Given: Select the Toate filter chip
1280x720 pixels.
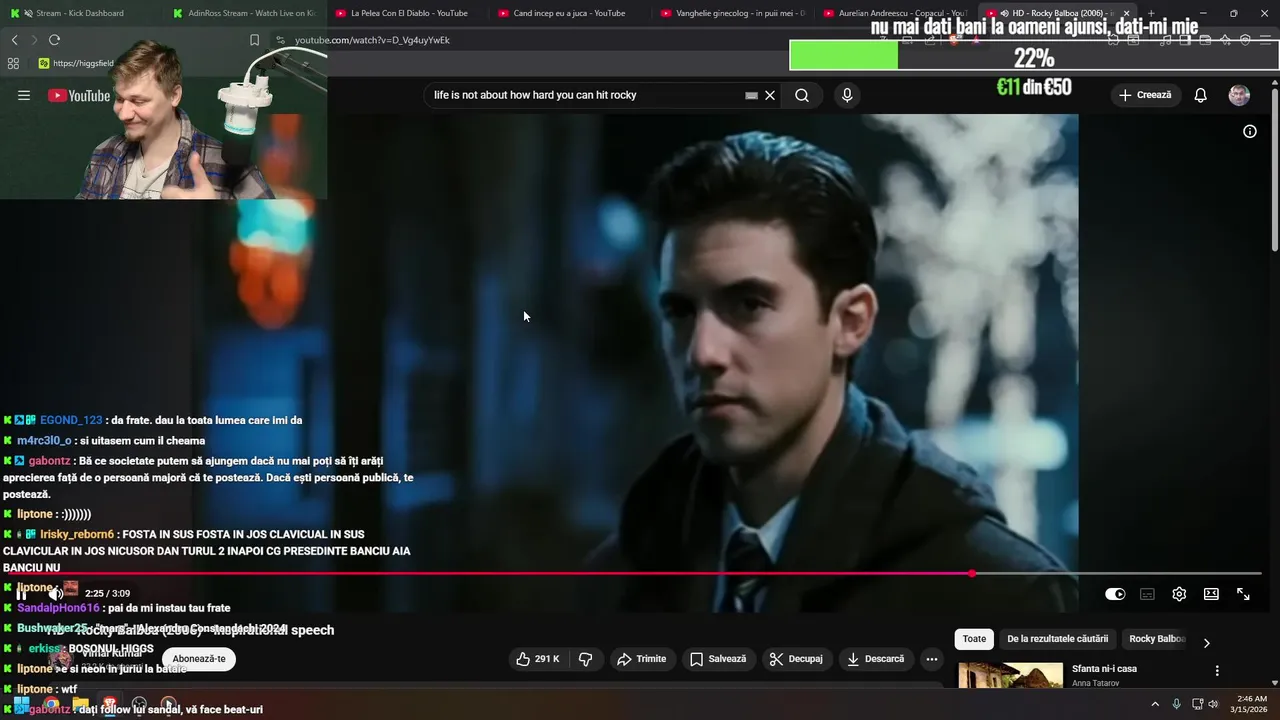Looking at the screenshot, I should [974, 639].
